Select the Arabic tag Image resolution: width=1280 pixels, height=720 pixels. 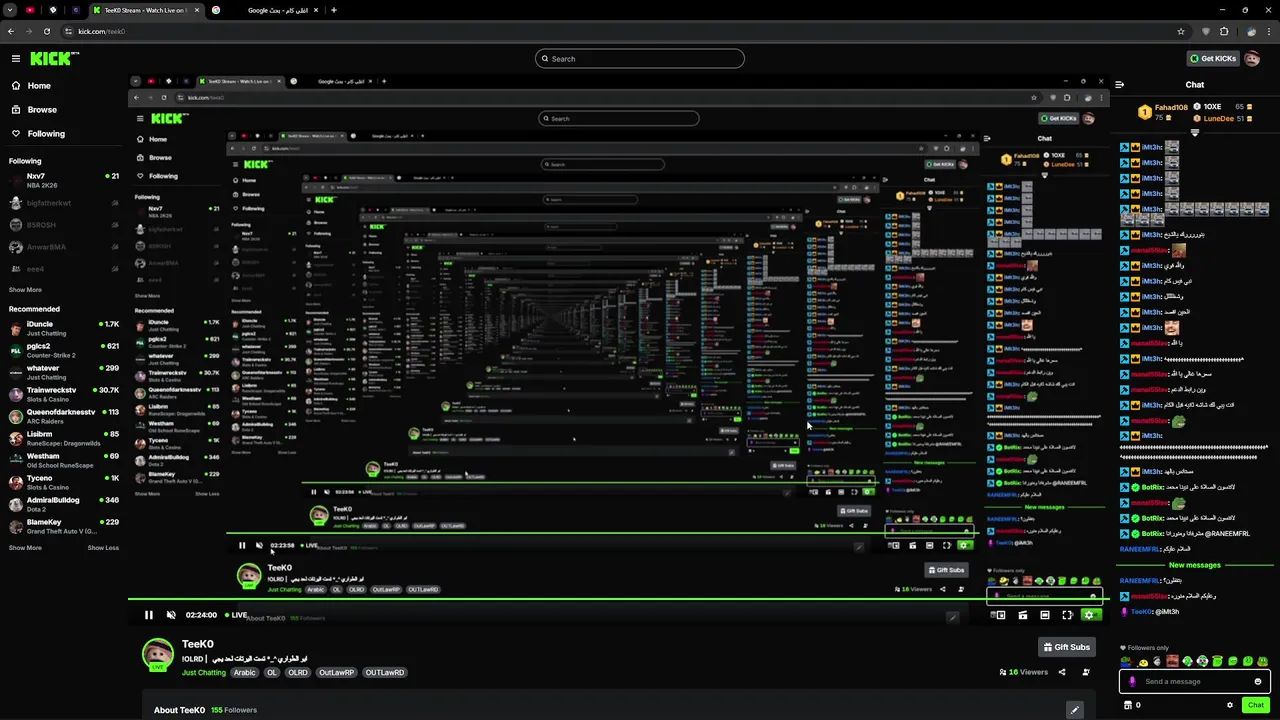pyautogui.click(x=245, y=673)
